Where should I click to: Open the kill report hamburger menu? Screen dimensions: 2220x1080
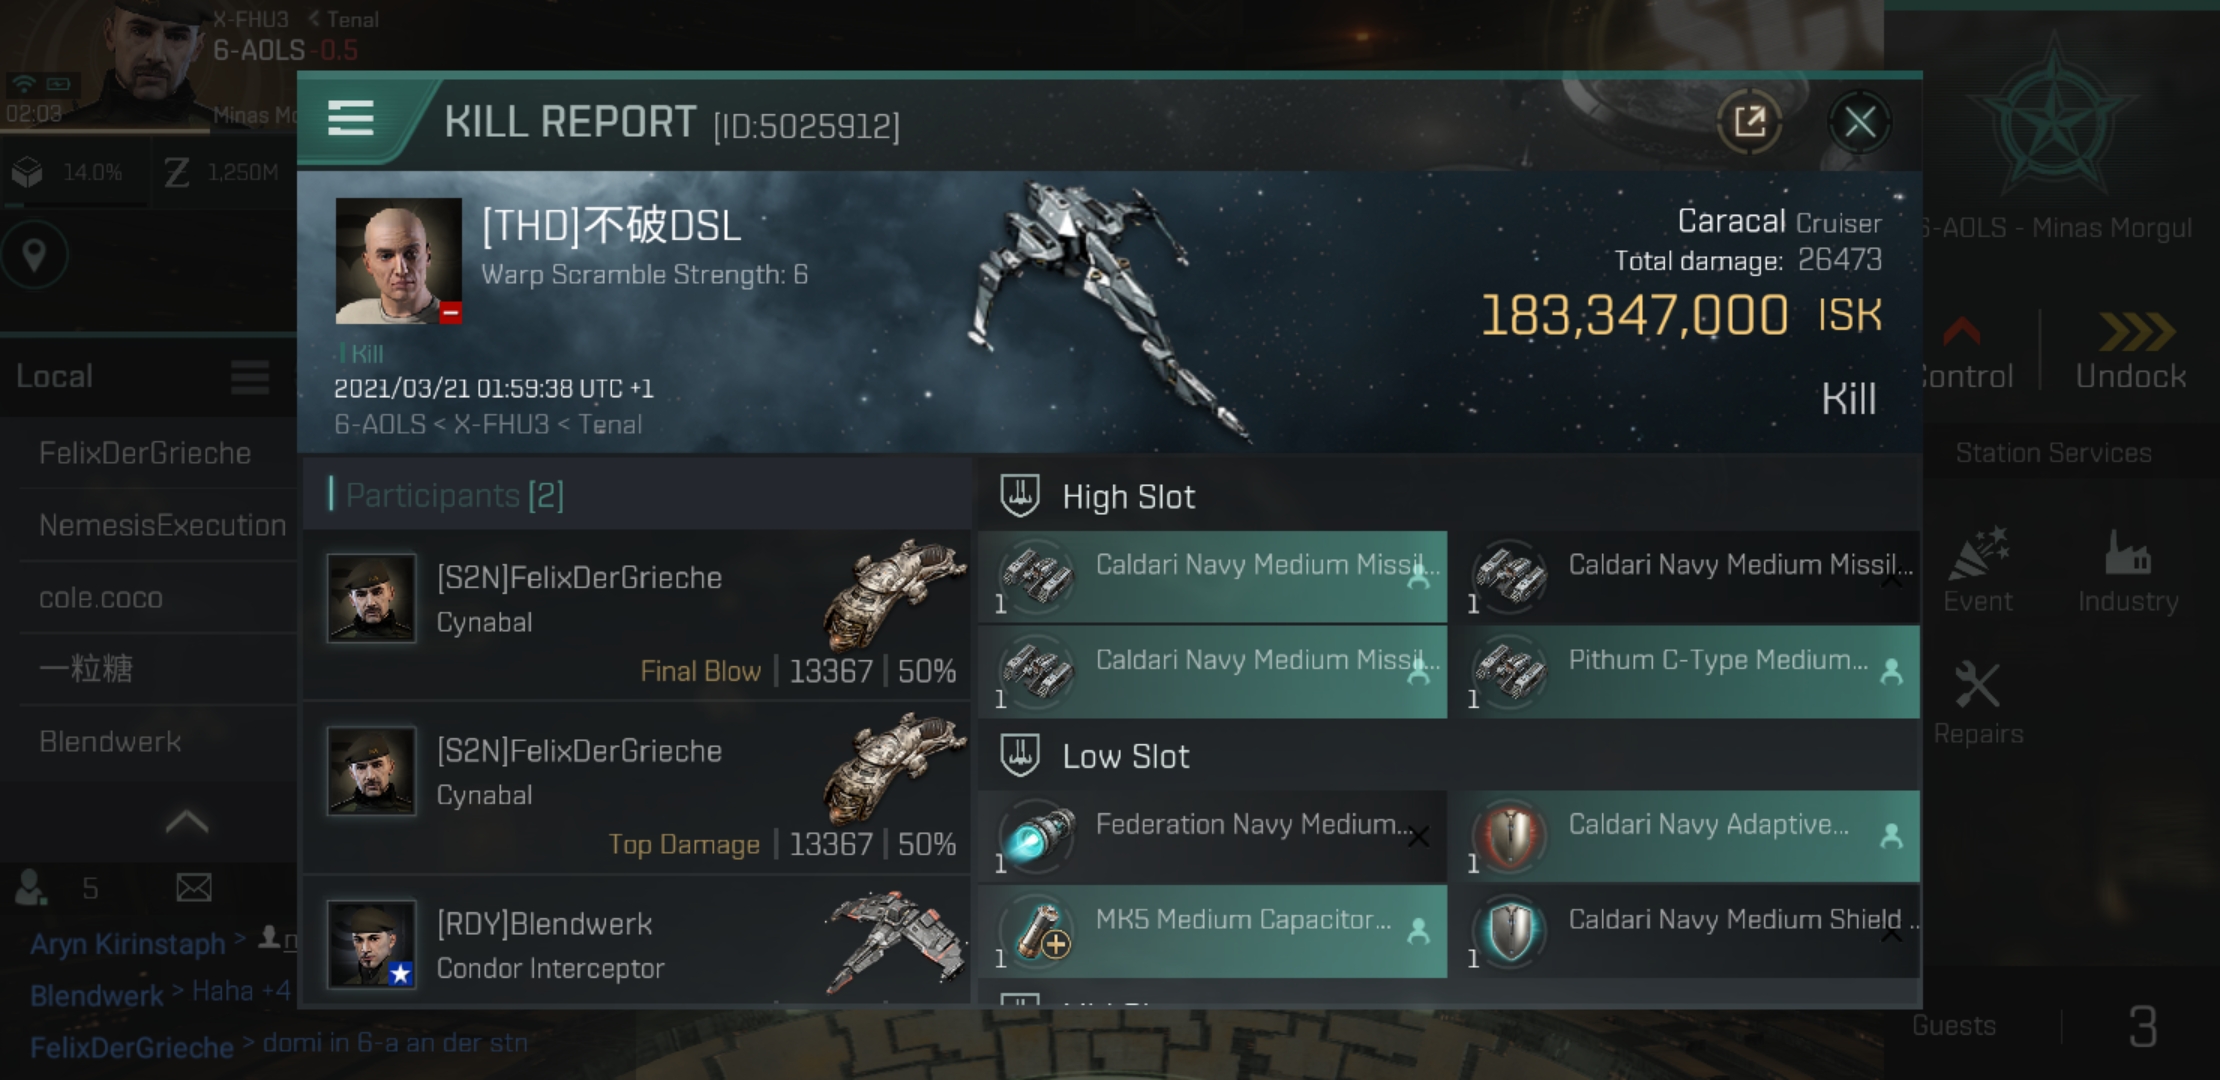point(350,118)
